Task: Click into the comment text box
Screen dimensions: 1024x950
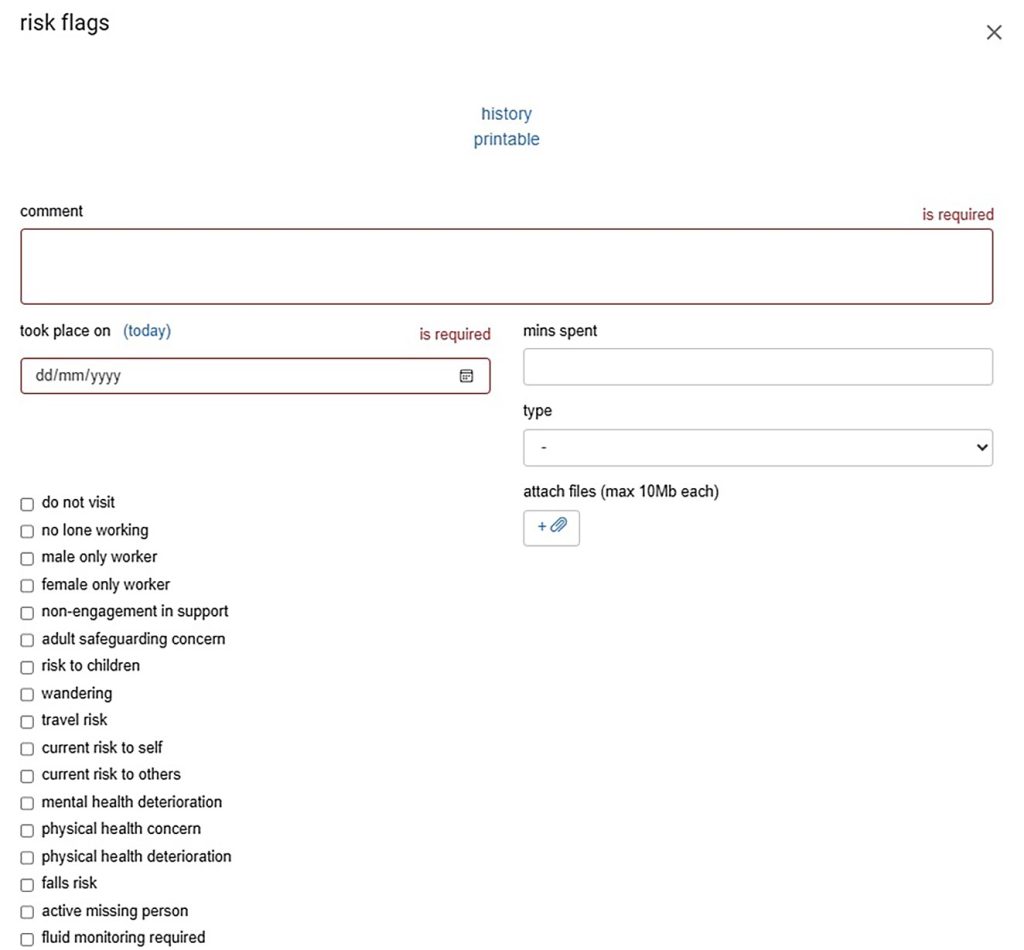Action: pos(506,267)
